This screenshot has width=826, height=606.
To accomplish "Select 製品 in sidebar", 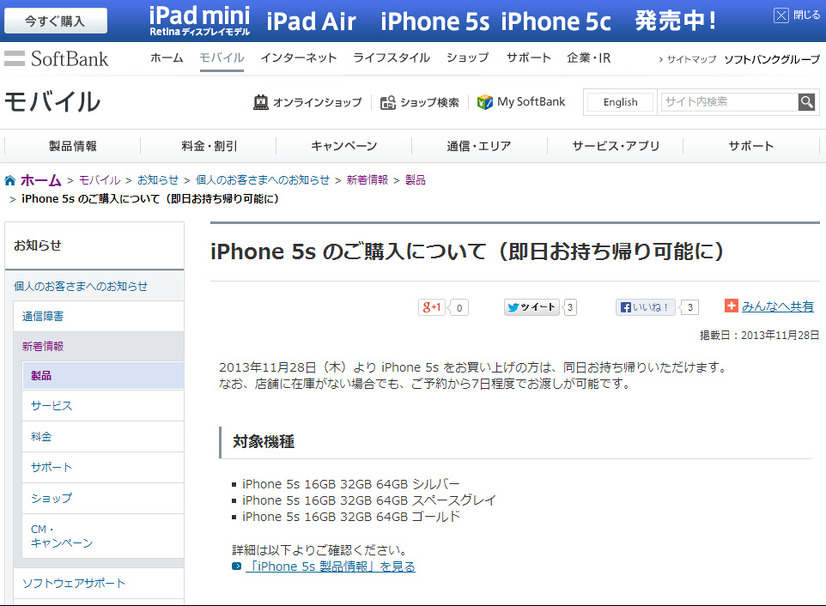I will [x=103, y=376].
